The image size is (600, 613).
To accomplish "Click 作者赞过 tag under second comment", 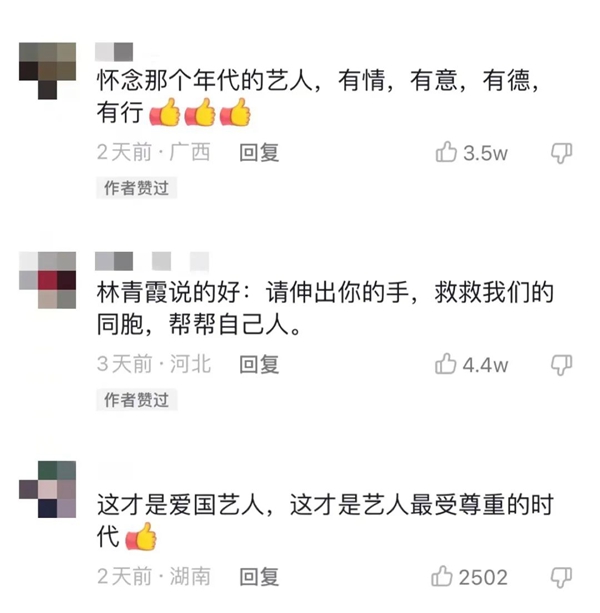I will [x=136, y=400].
